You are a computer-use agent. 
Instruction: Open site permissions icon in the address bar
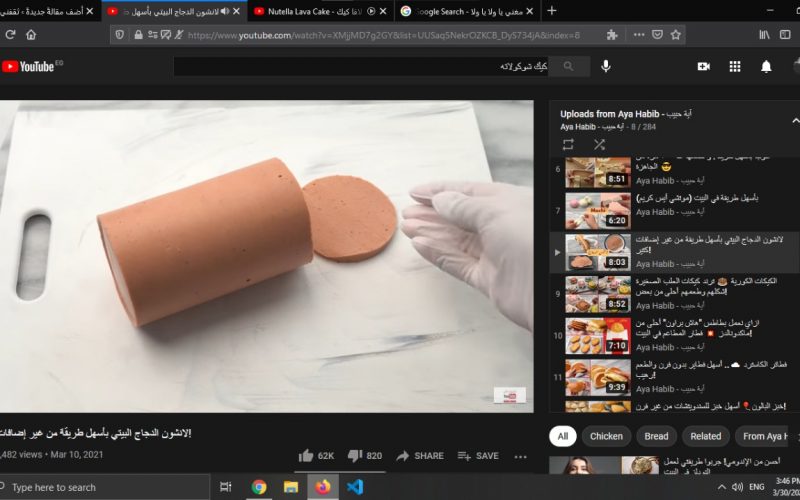pos(153,35)
